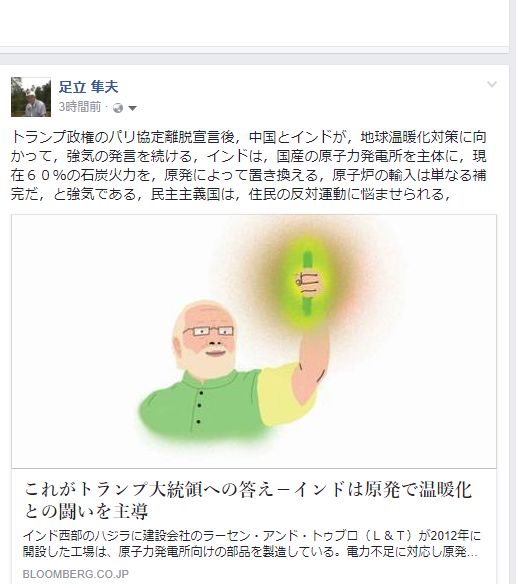Click post text line starting かって、強気の発言
This screenshot has width=516, height=584.
(248, 156)
